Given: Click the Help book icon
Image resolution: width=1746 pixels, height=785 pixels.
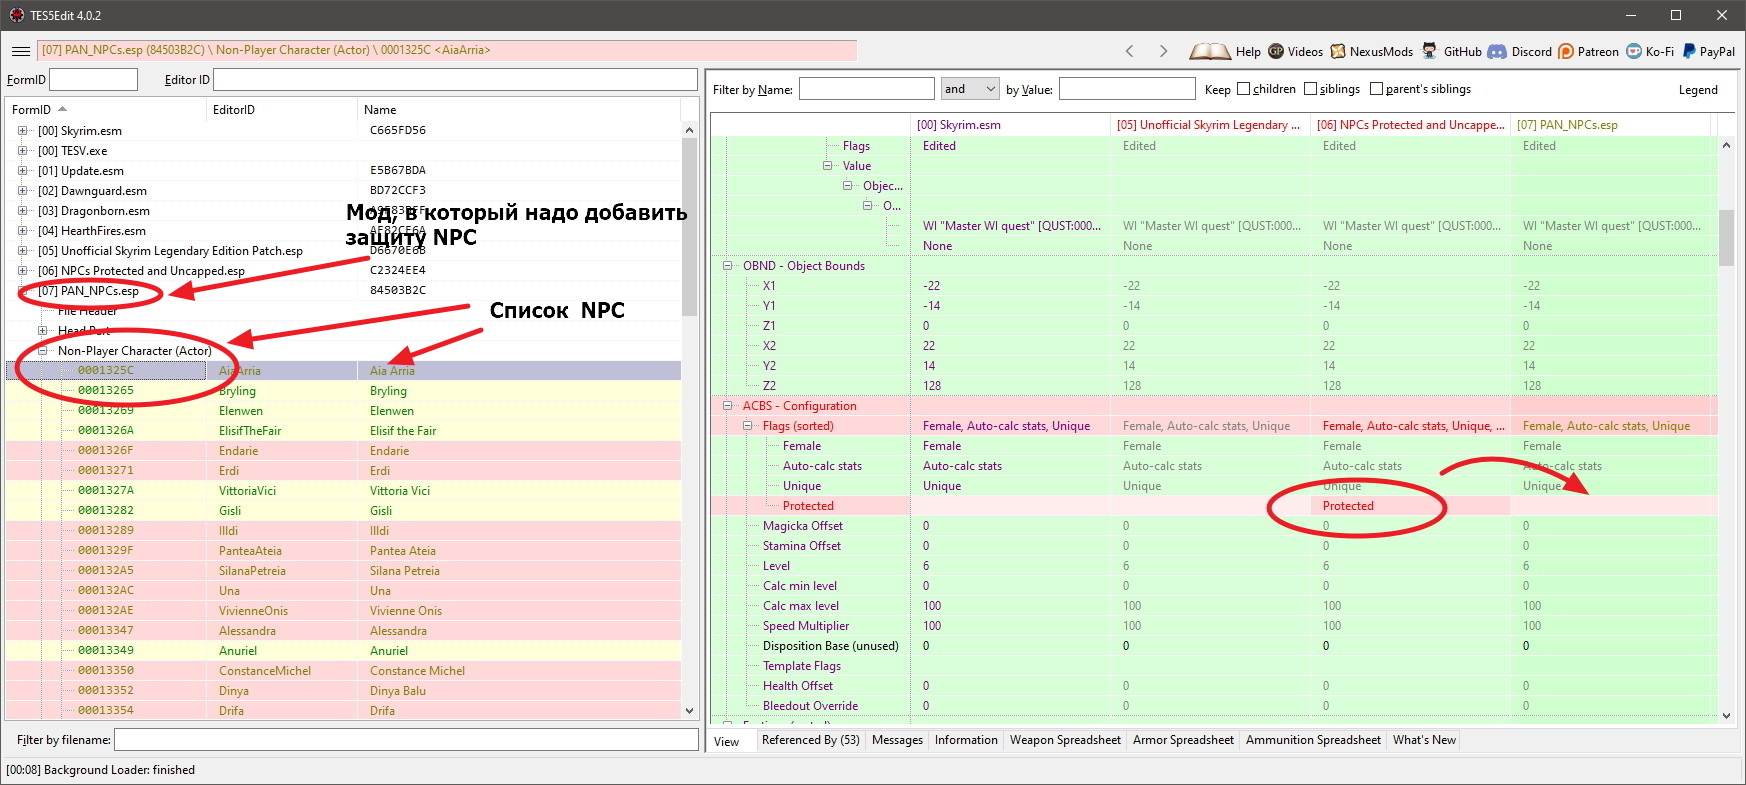Looking at the screenshot, I should pyautogui.click(x=1209, y=51).
